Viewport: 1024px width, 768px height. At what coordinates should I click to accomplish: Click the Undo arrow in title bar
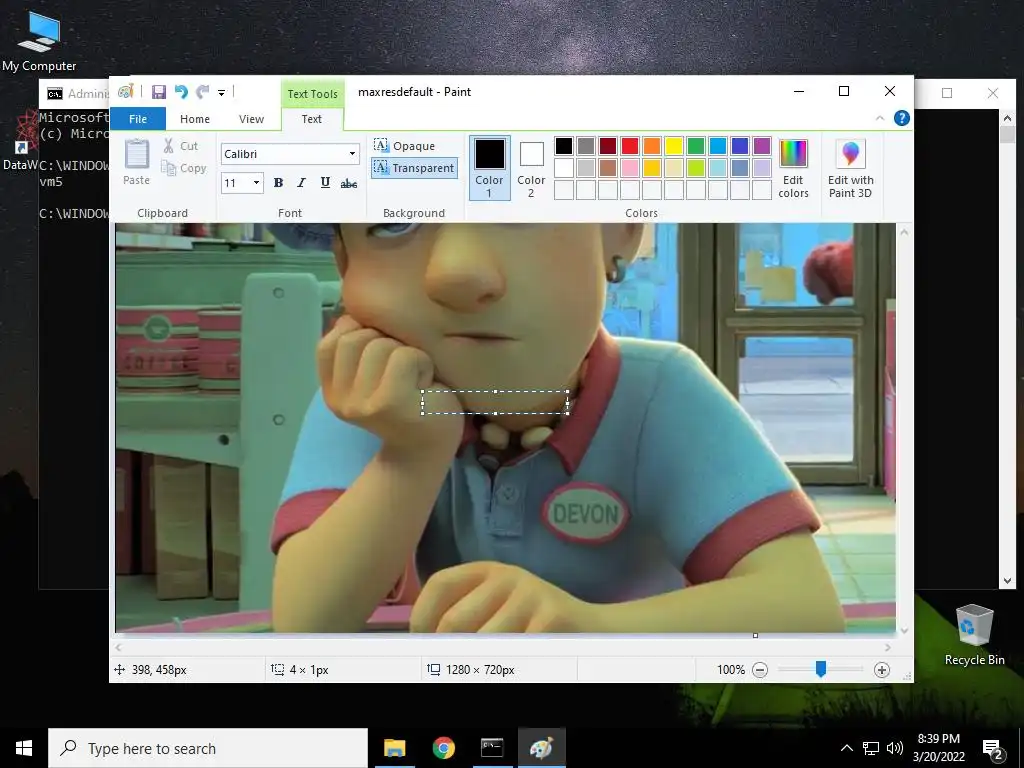point(181,92)
